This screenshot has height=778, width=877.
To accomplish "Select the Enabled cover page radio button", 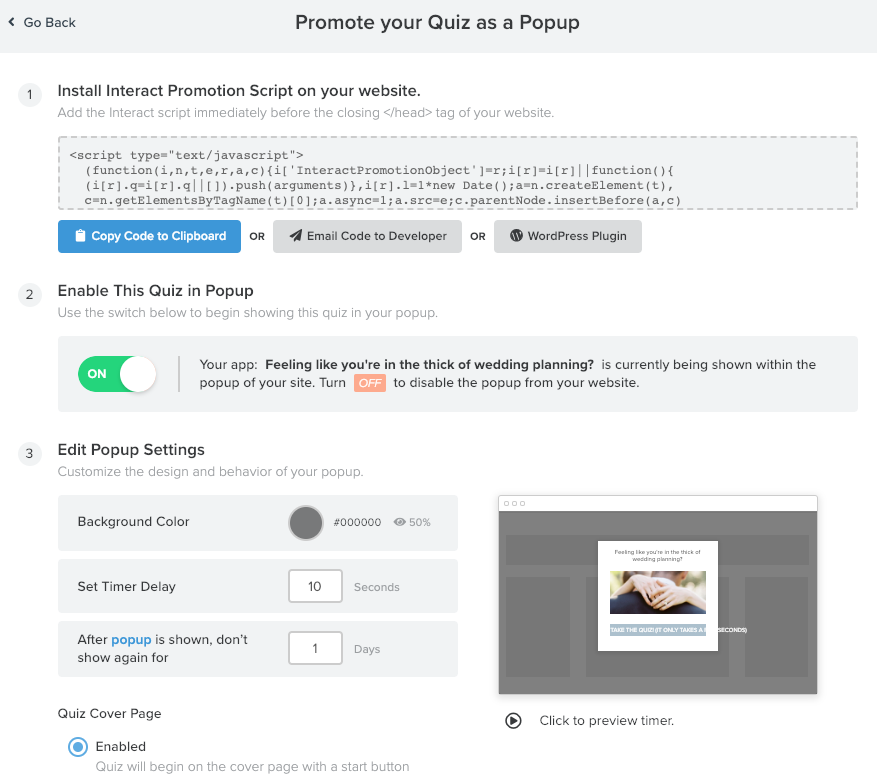I will 78,747.
